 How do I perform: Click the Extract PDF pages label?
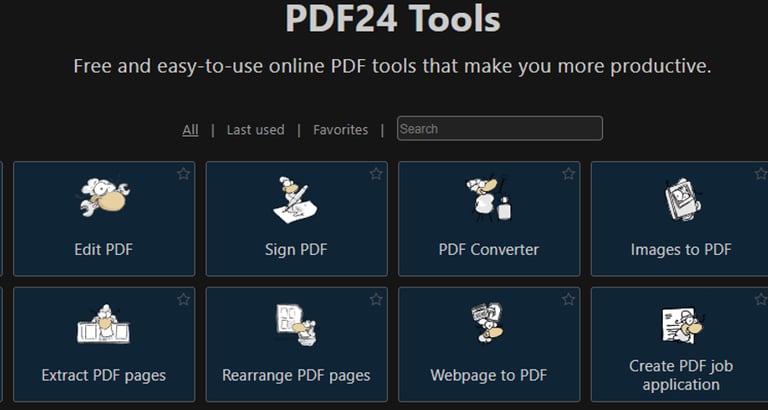(104, 375)
